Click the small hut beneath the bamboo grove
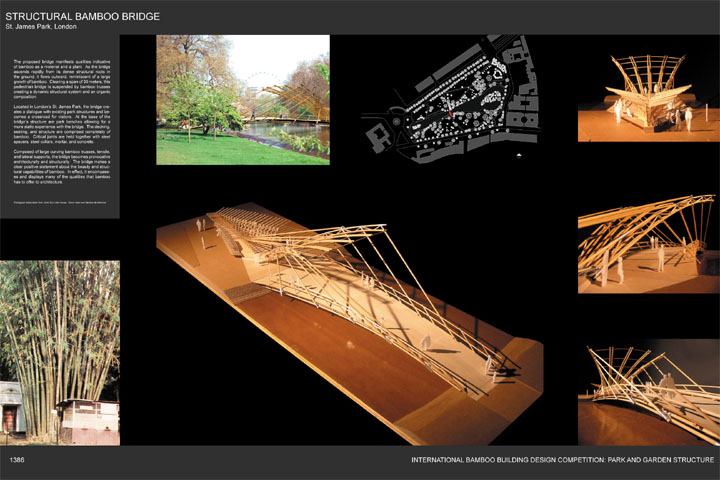Image resolution: width=720 pixels, height=480 pixels. 88,421
